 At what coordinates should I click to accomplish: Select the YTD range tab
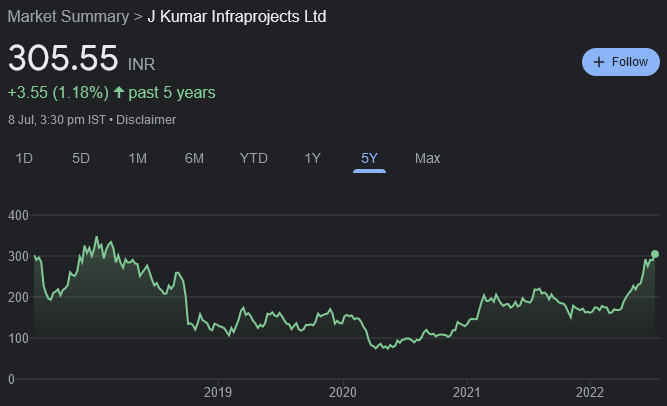(x=254, y=158)
